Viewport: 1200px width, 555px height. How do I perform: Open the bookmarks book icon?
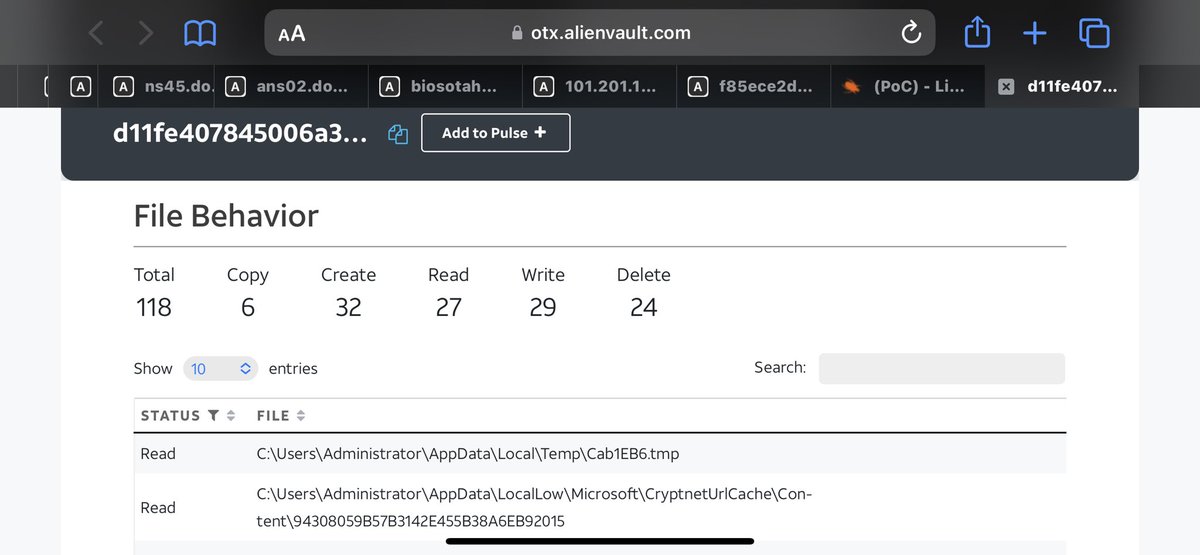[200, 33]
